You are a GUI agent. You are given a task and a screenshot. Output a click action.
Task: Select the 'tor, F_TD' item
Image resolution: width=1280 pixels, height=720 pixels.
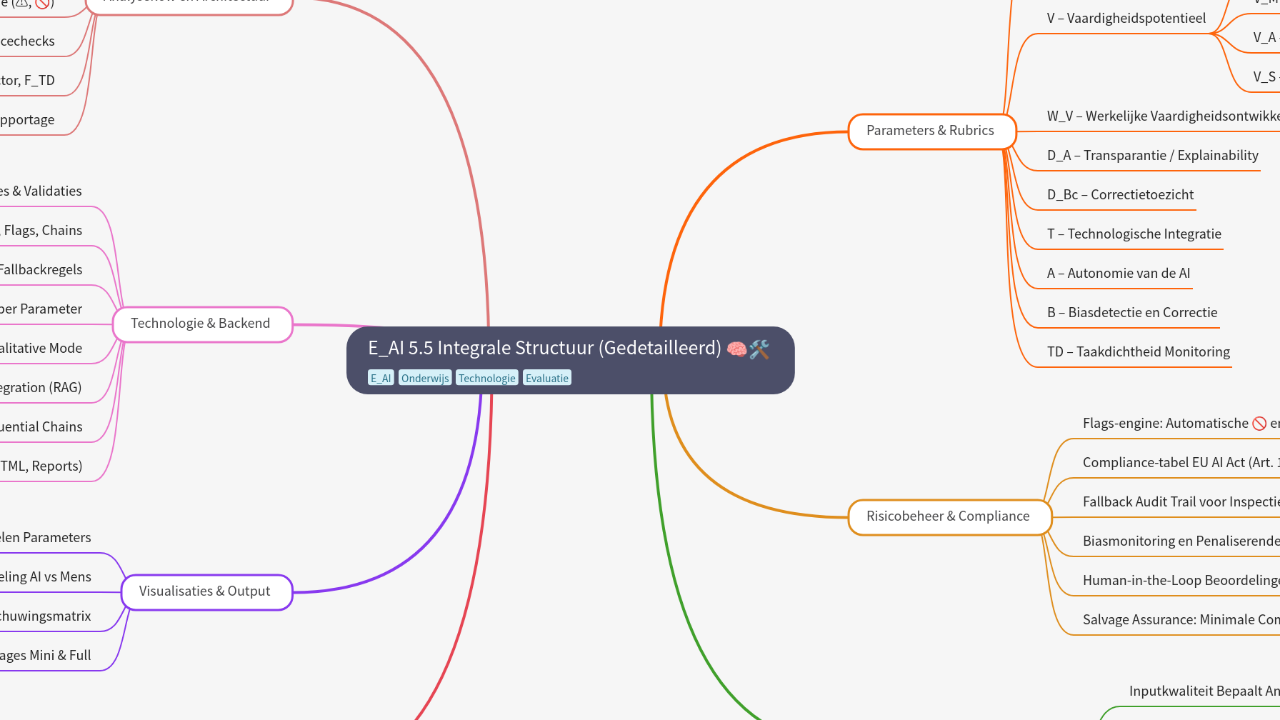[28, 80]
